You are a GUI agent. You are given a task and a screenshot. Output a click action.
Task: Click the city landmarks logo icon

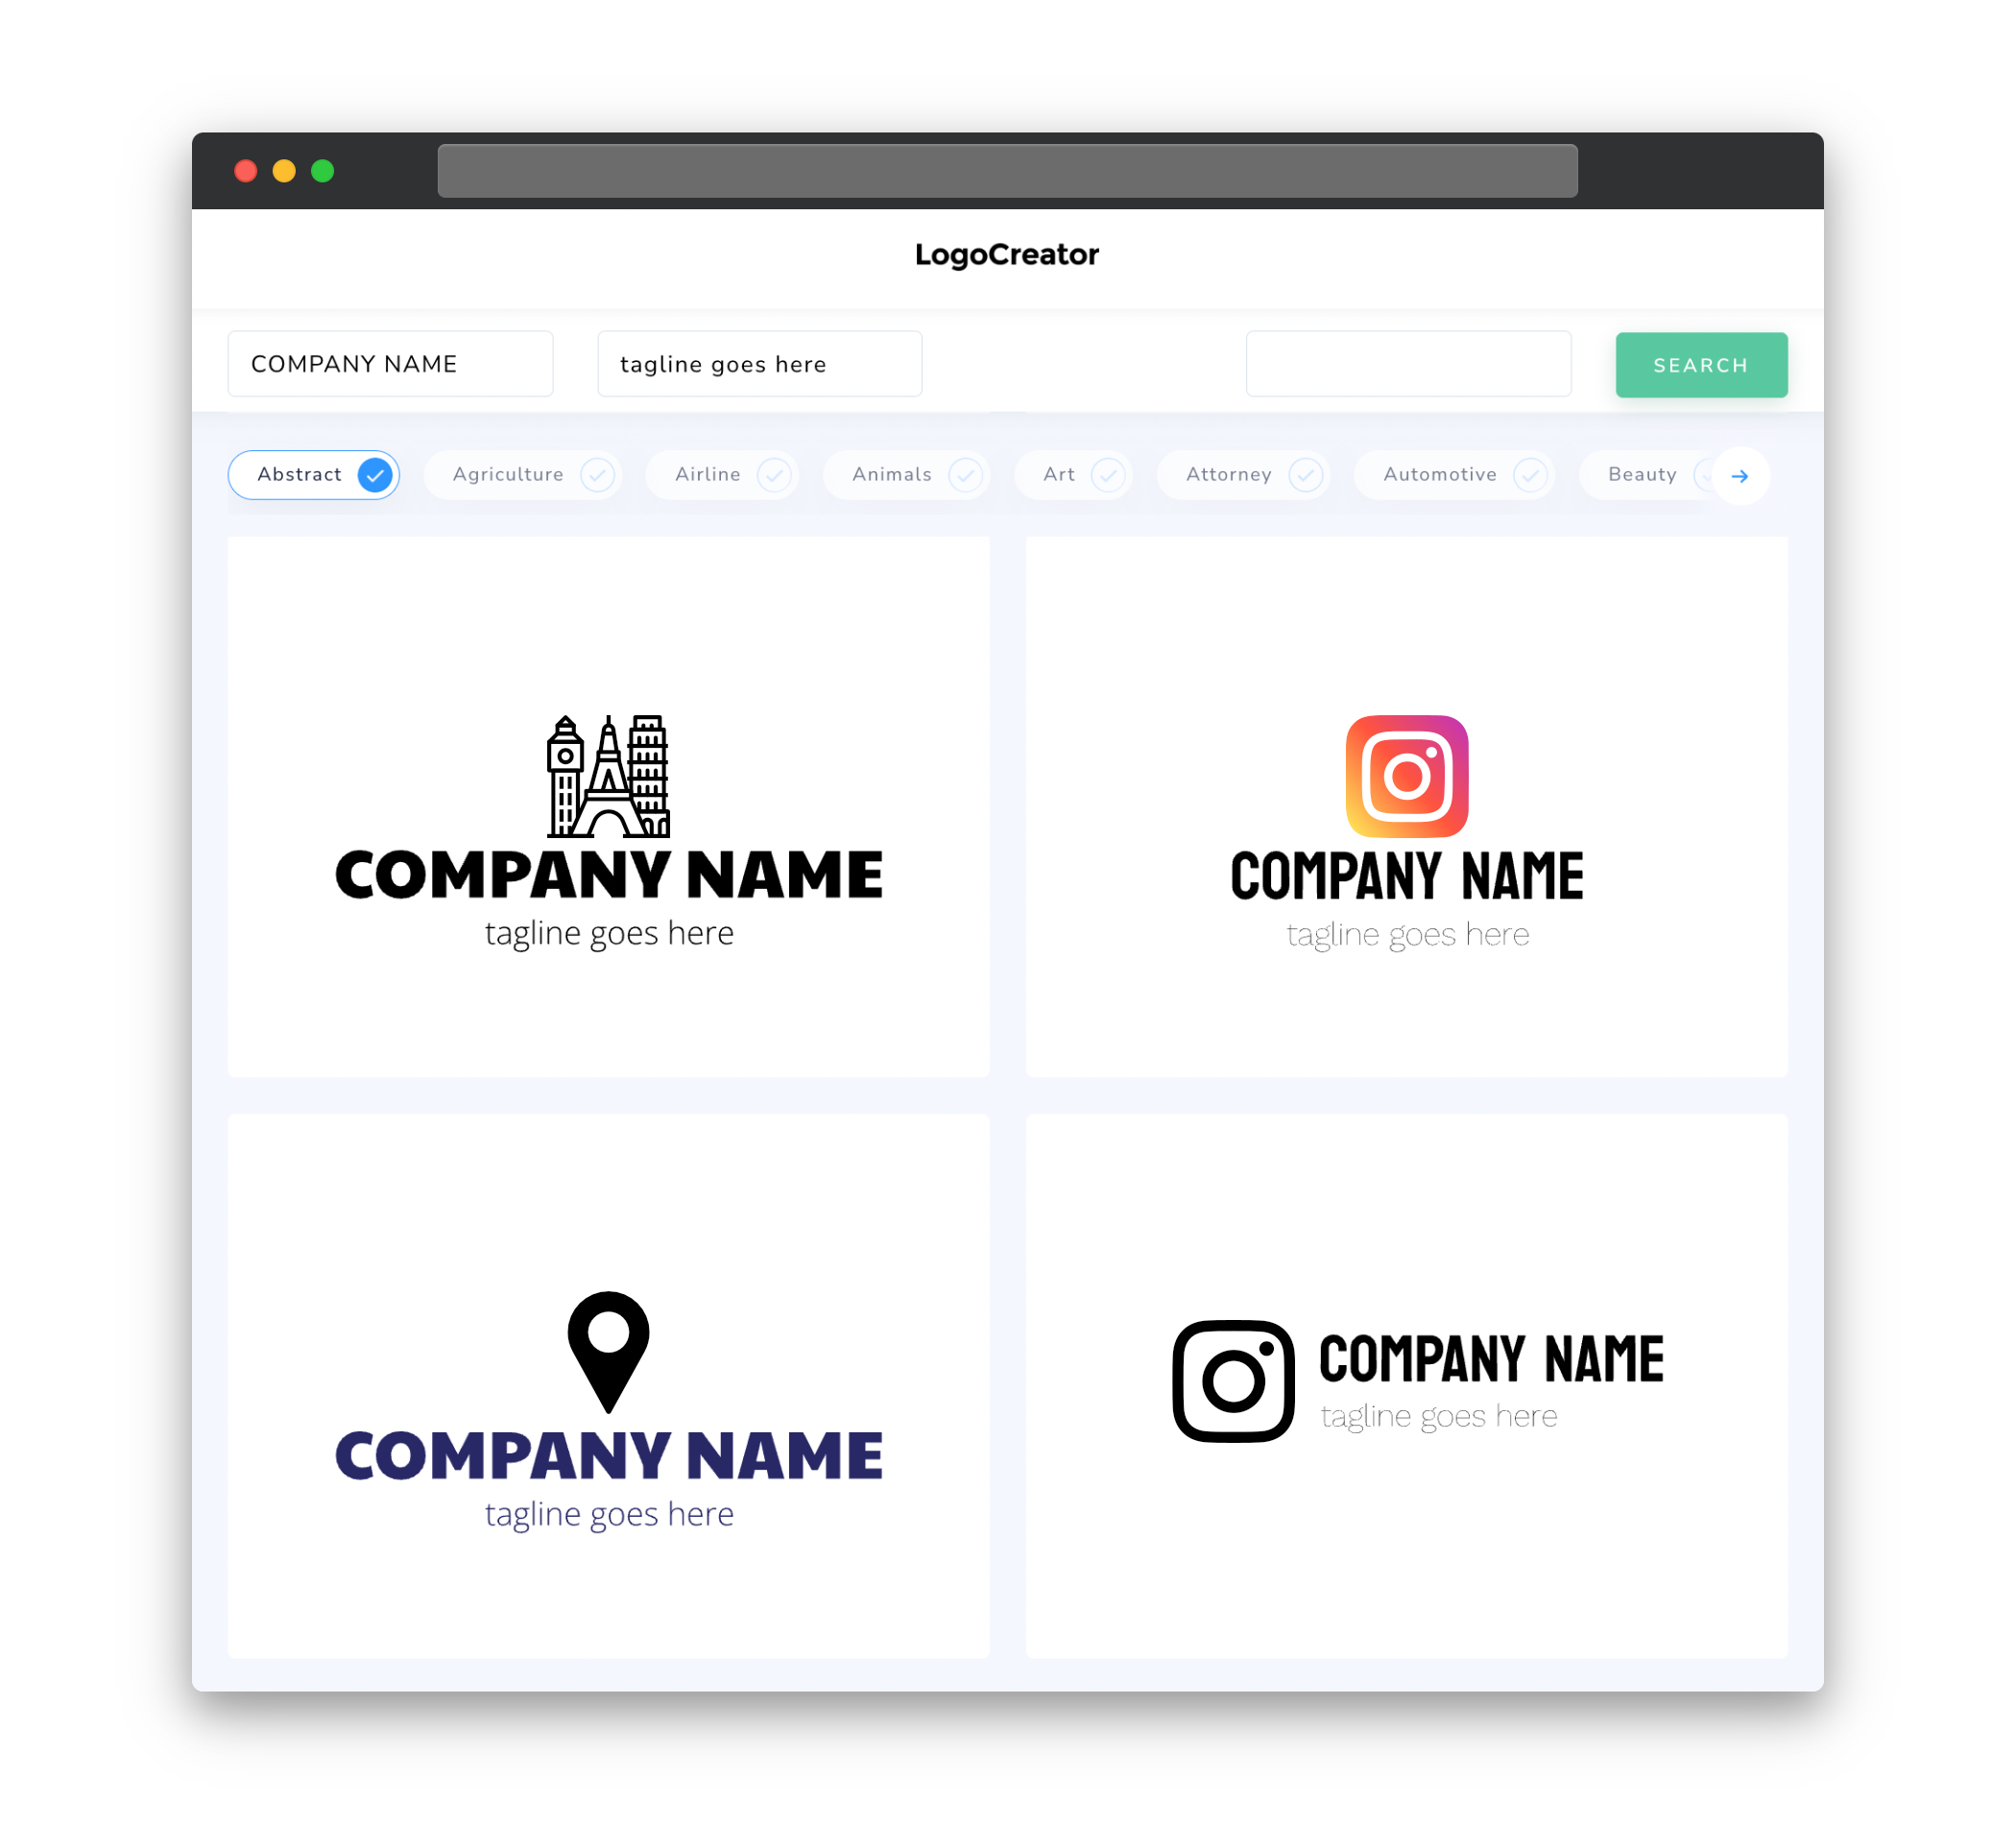pos(610,773)
